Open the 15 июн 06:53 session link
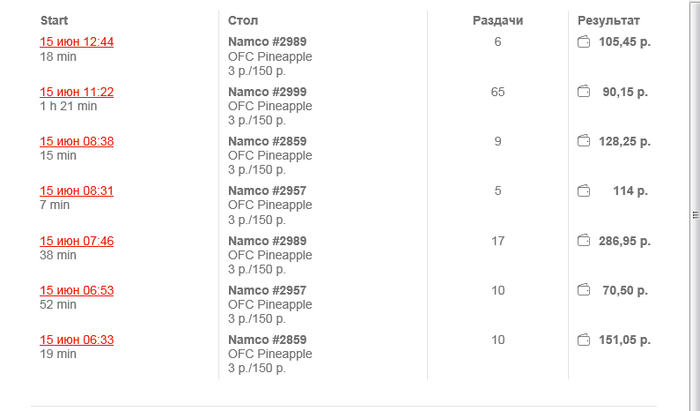 pyautogui.click(x=77, y=291)
